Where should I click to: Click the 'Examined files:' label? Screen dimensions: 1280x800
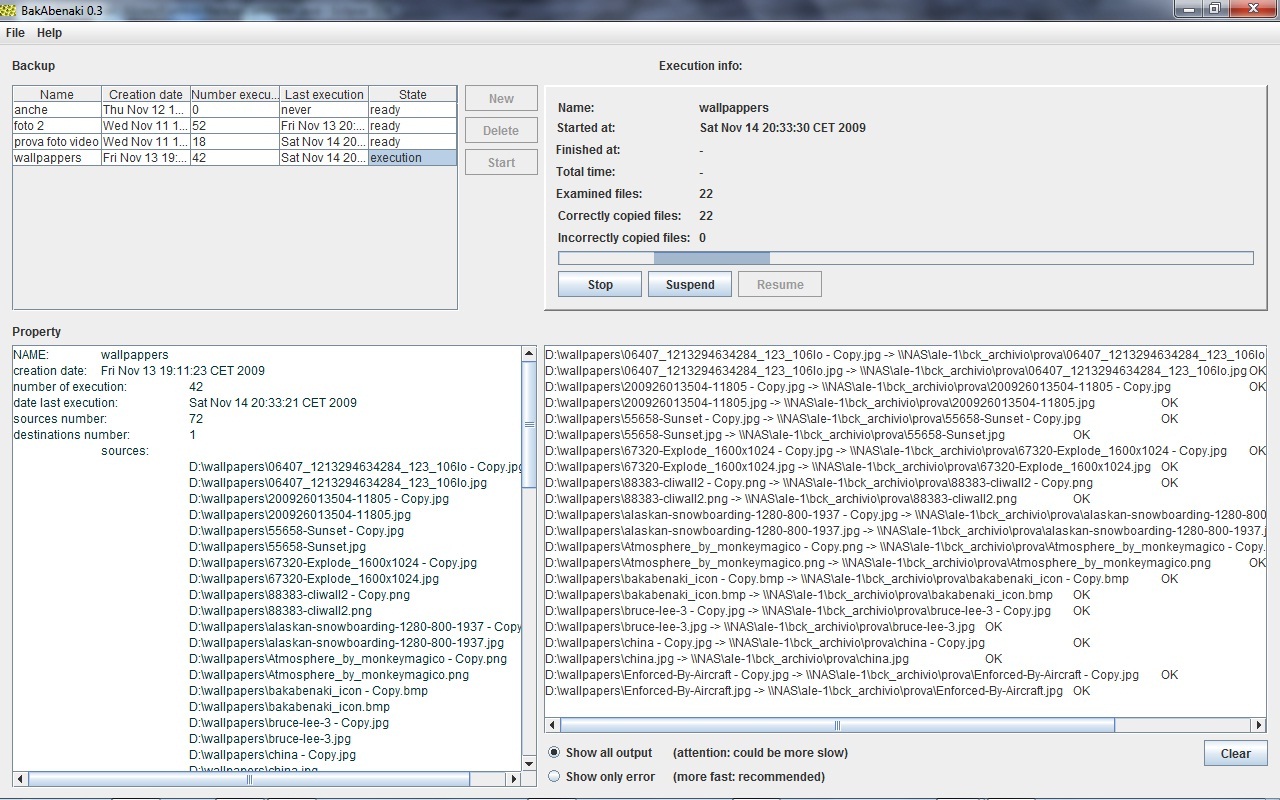click(599, 194)
